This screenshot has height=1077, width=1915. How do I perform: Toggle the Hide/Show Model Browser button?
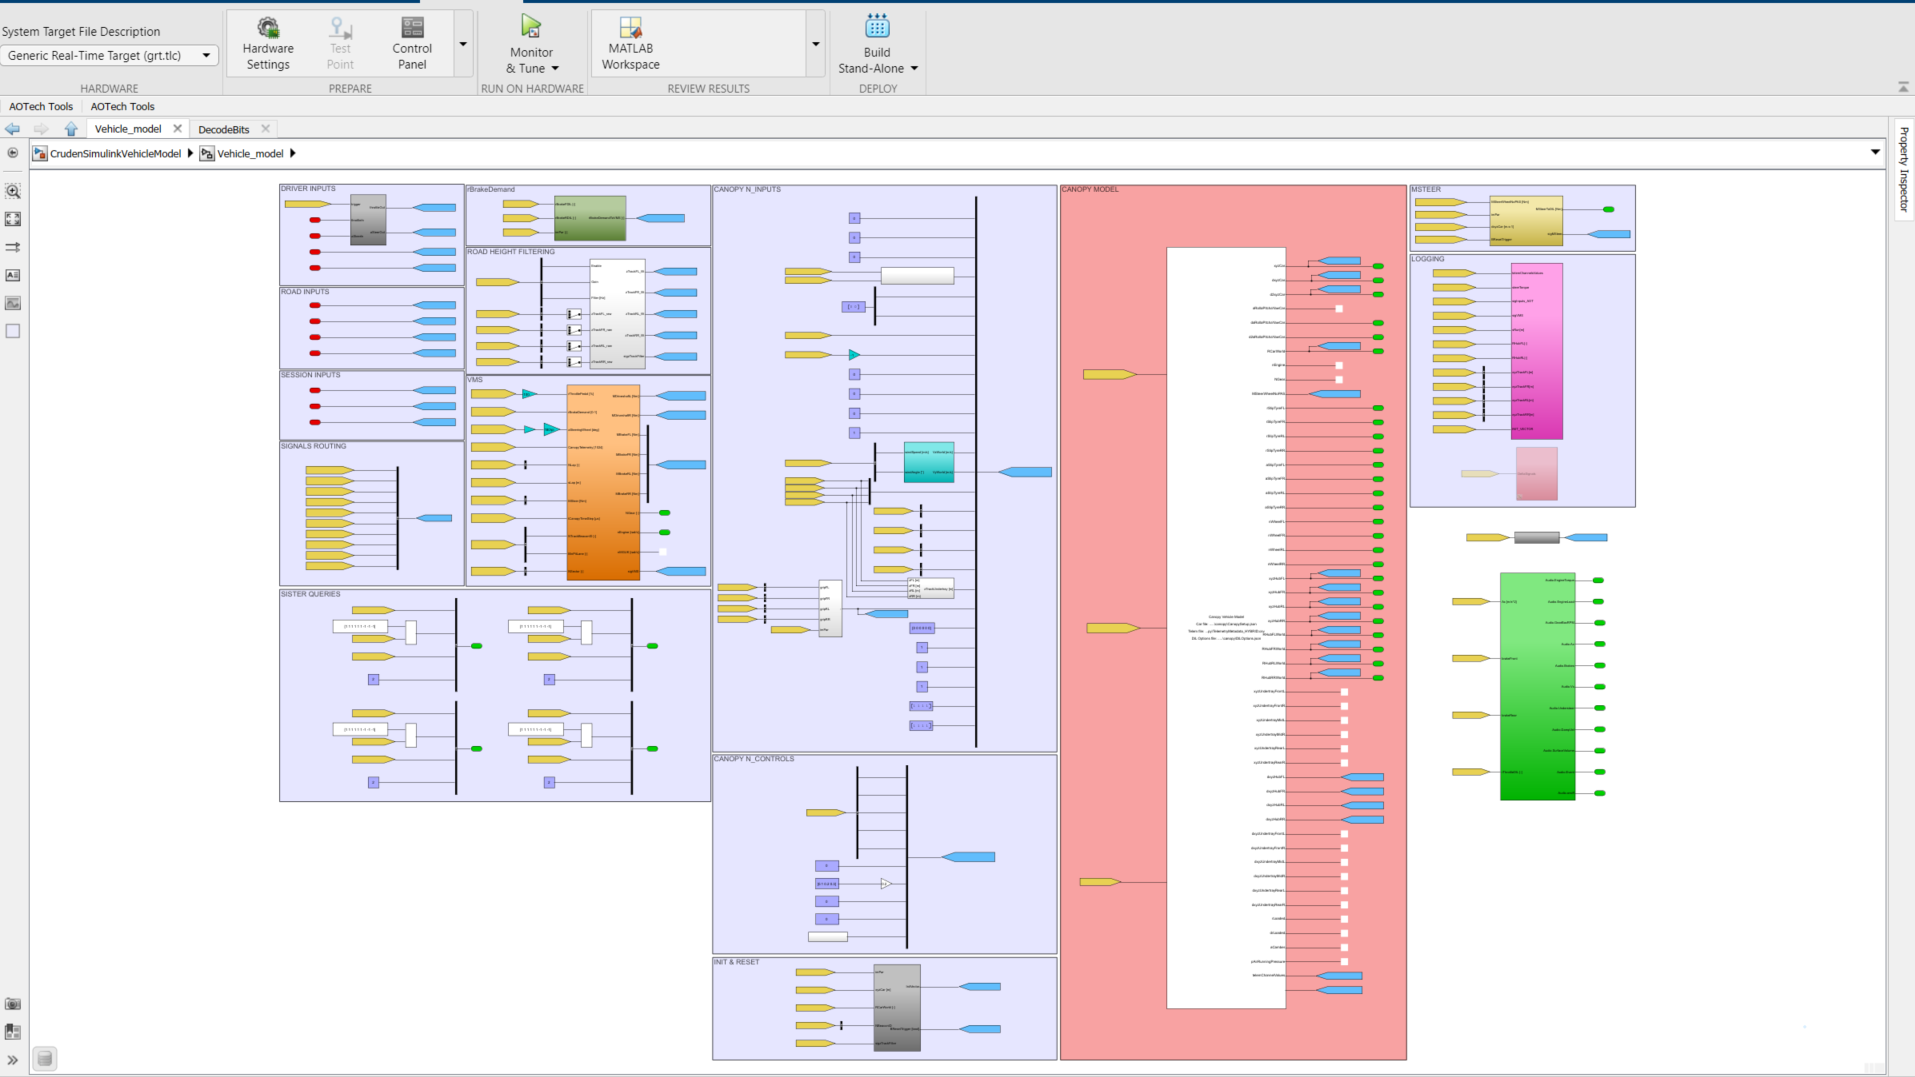13,153
